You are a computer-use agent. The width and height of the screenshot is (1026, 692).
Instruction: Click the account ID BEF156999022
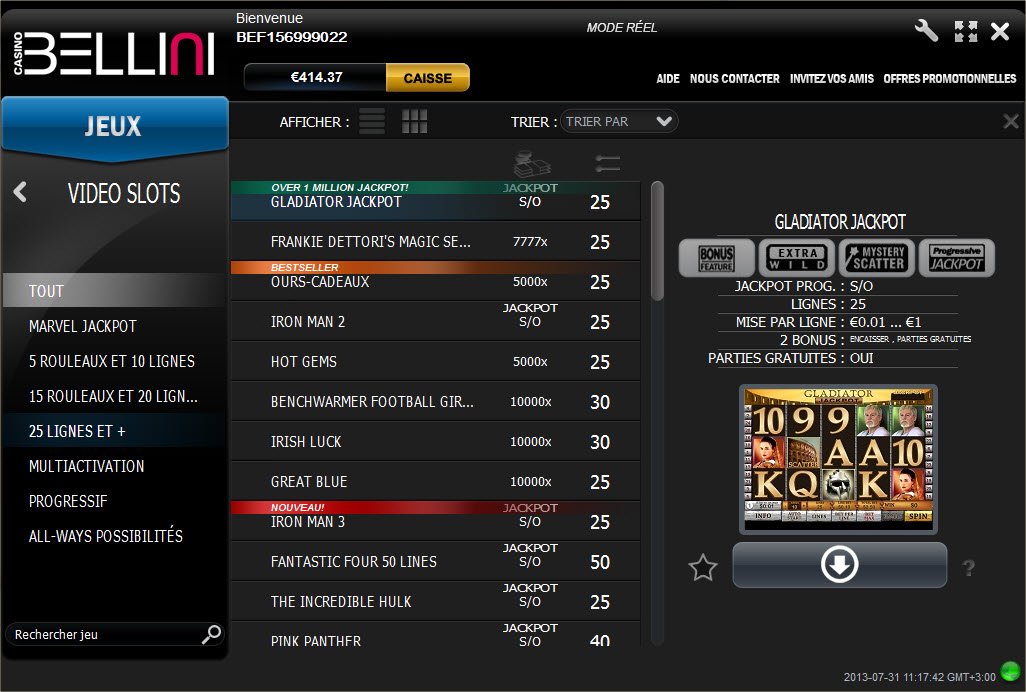click(x=291, y=37)
